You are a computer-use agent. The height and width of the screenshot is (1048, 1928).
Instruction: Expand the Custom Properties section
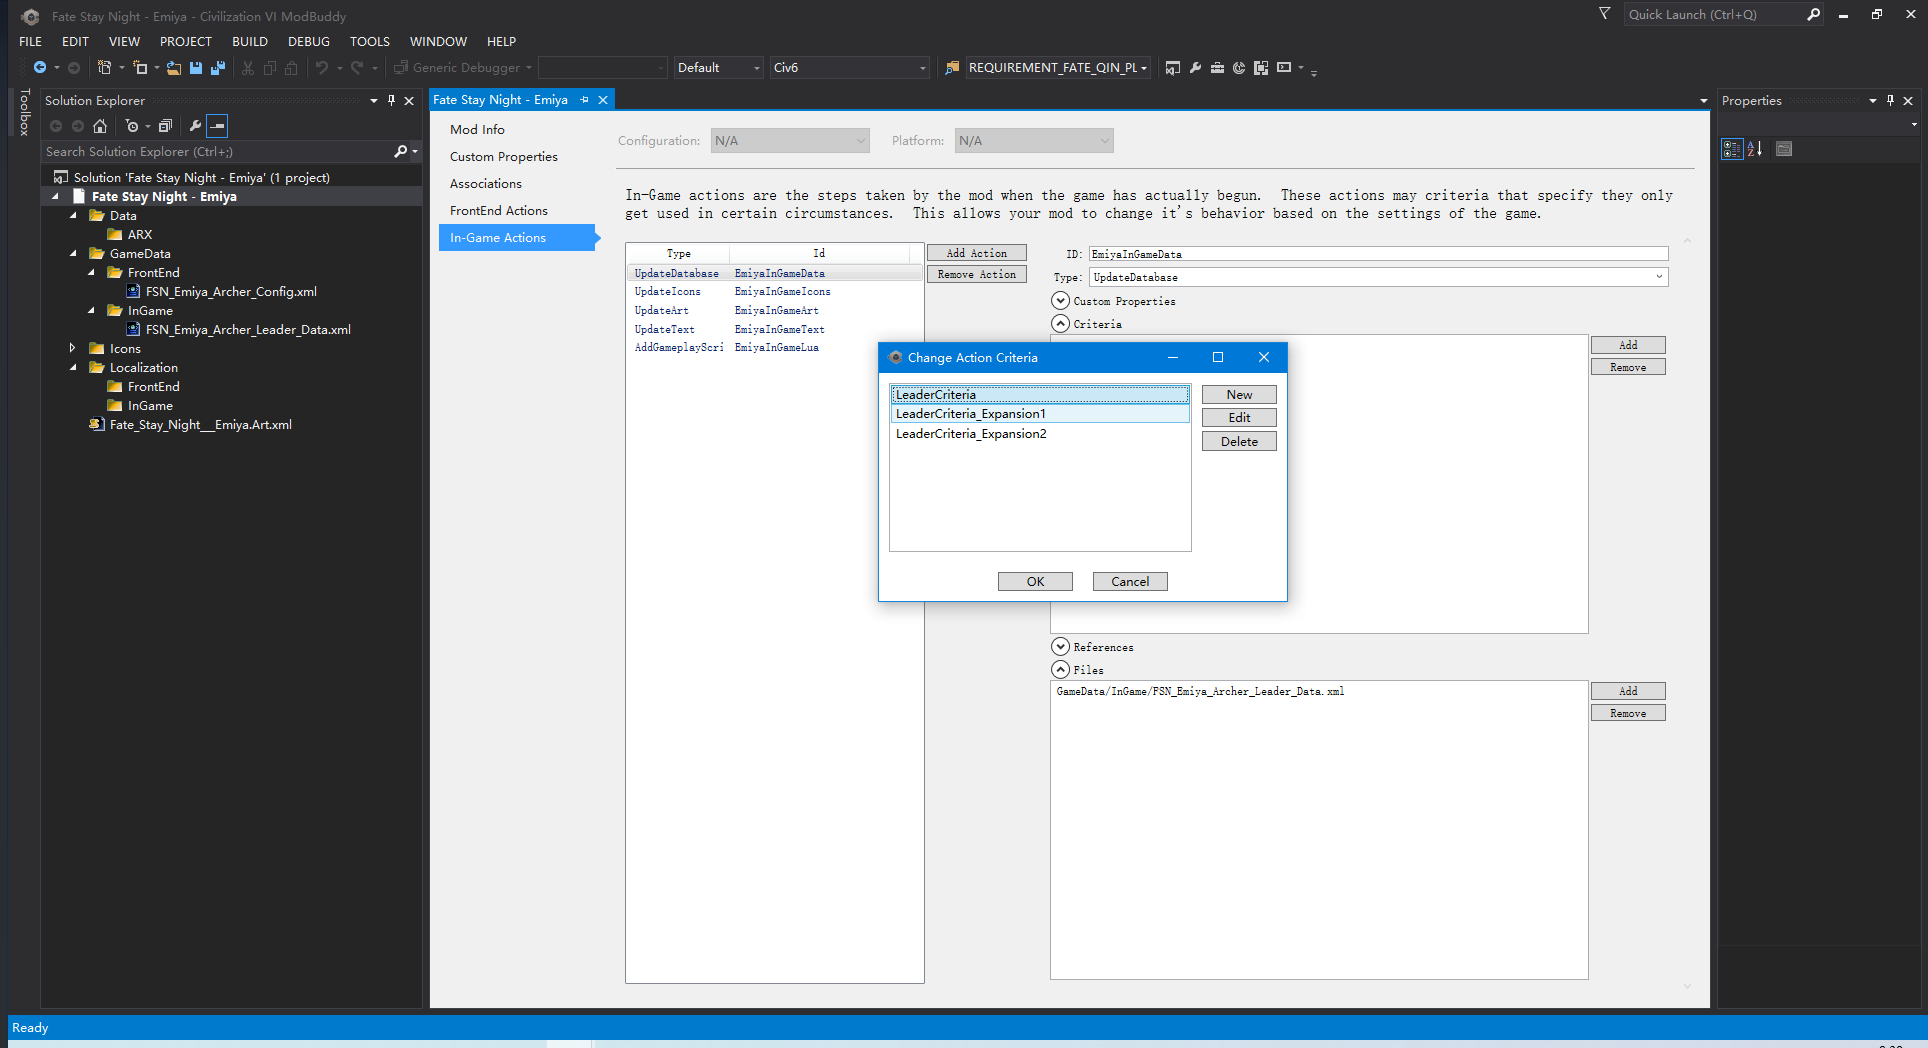pos(1061,301)
